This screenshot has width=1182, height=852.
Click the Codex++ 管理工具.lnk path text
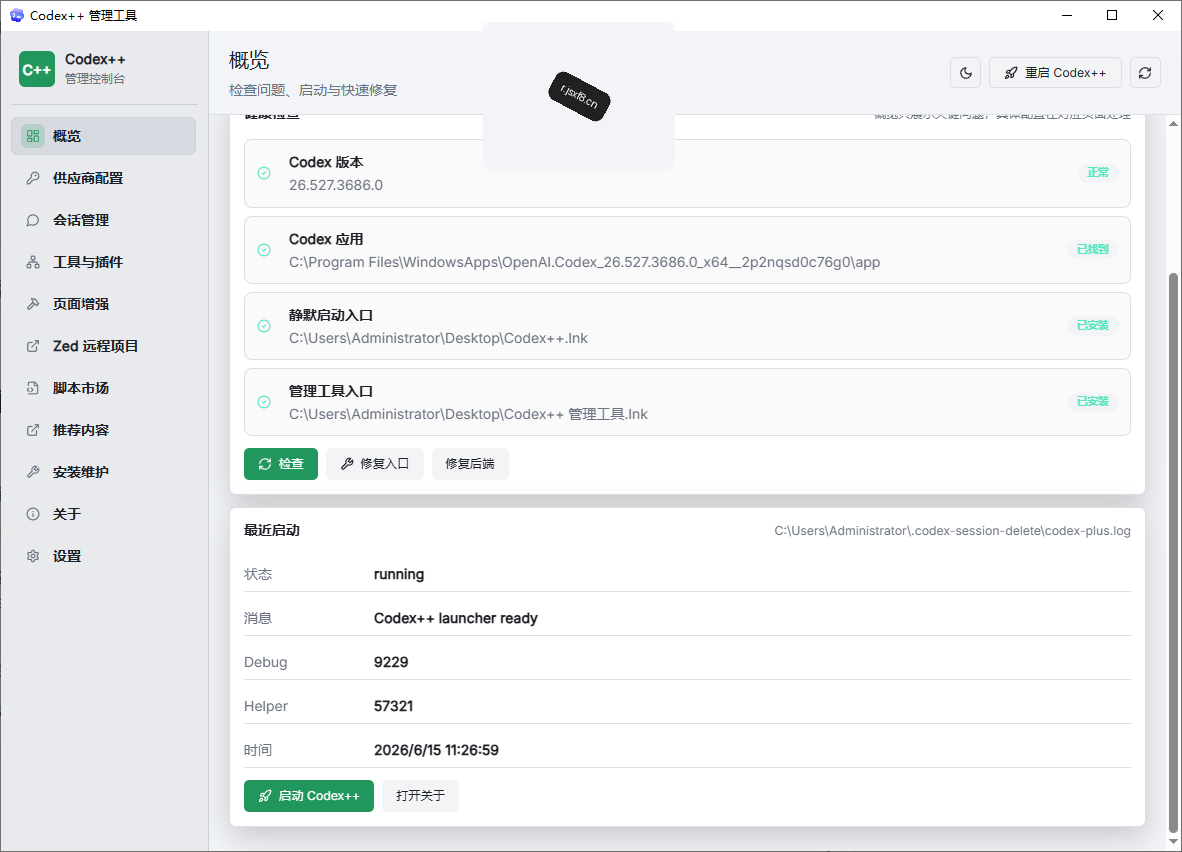[x=468, y=415]
